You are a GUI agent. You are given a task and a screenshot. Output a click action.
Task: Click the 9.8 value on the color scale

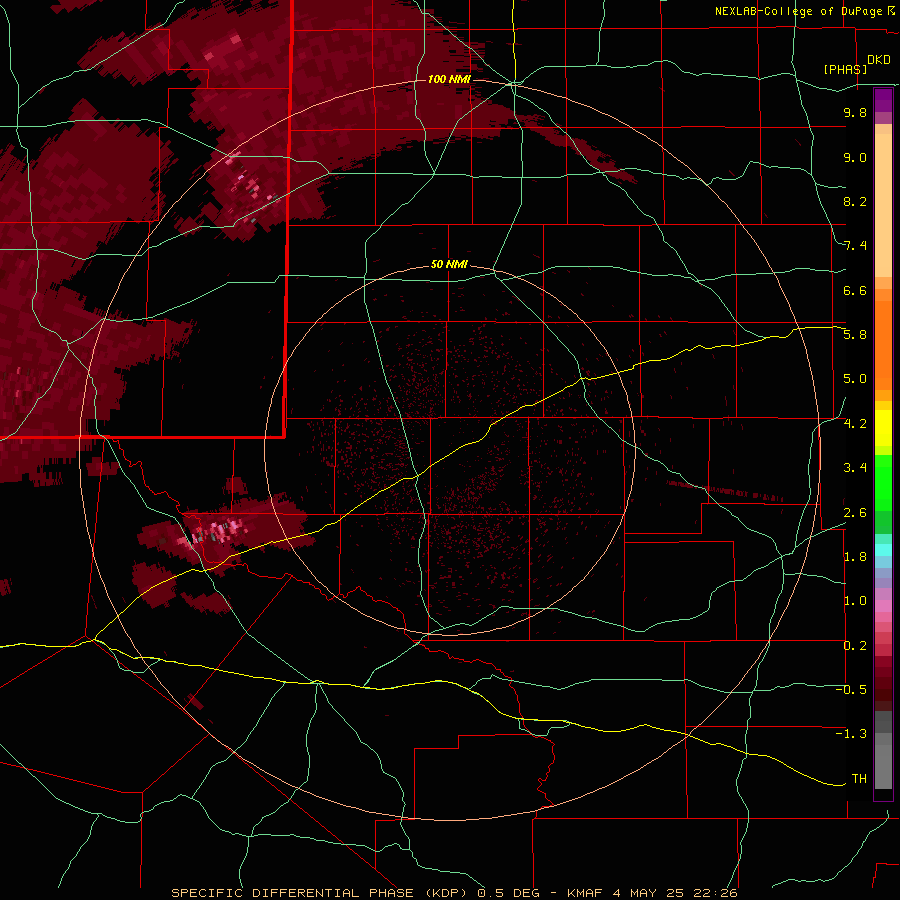coord(855,112)
